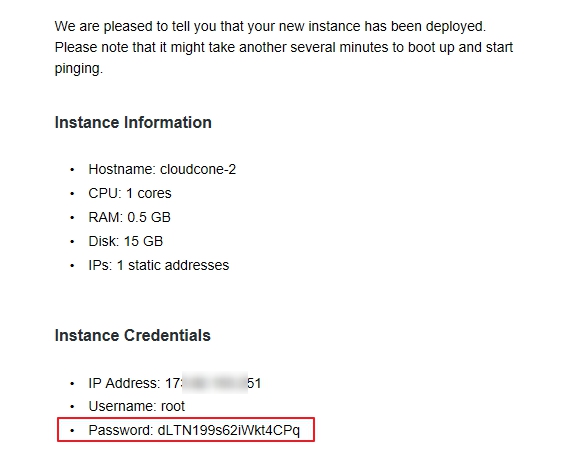
Task: Click the RAM 0.5 GB entry
Action: [x=129, y=217]
